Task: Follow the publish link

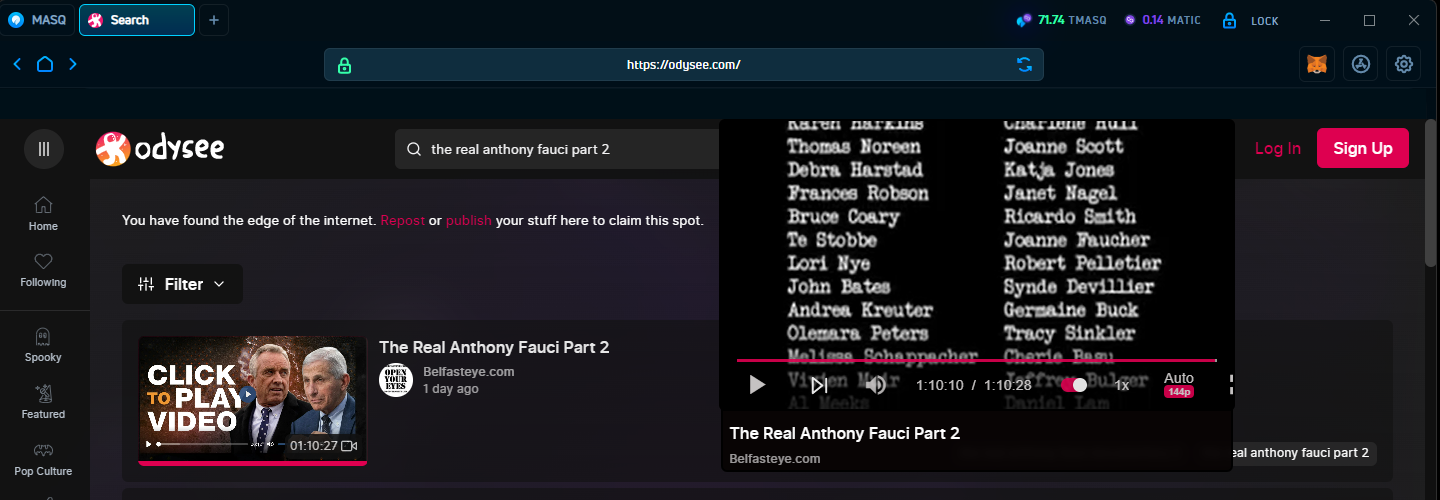Action: point(469,220)
